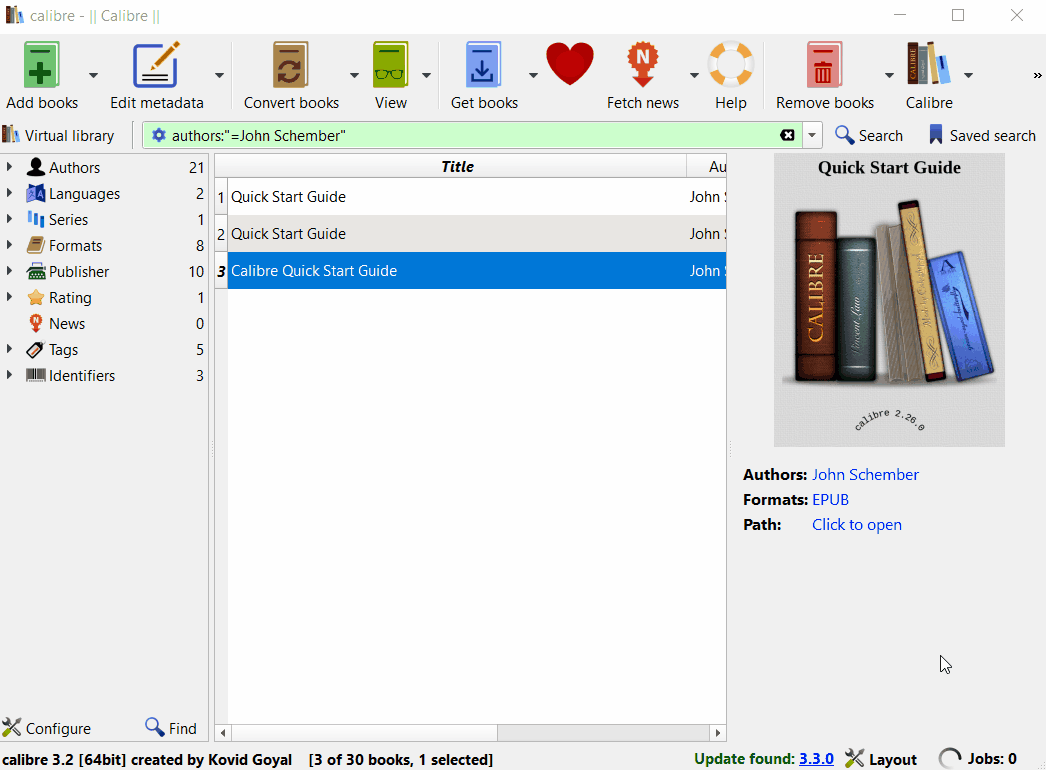
Task: Open Fetch news dropdown arrow
Action: click(694, 75)
